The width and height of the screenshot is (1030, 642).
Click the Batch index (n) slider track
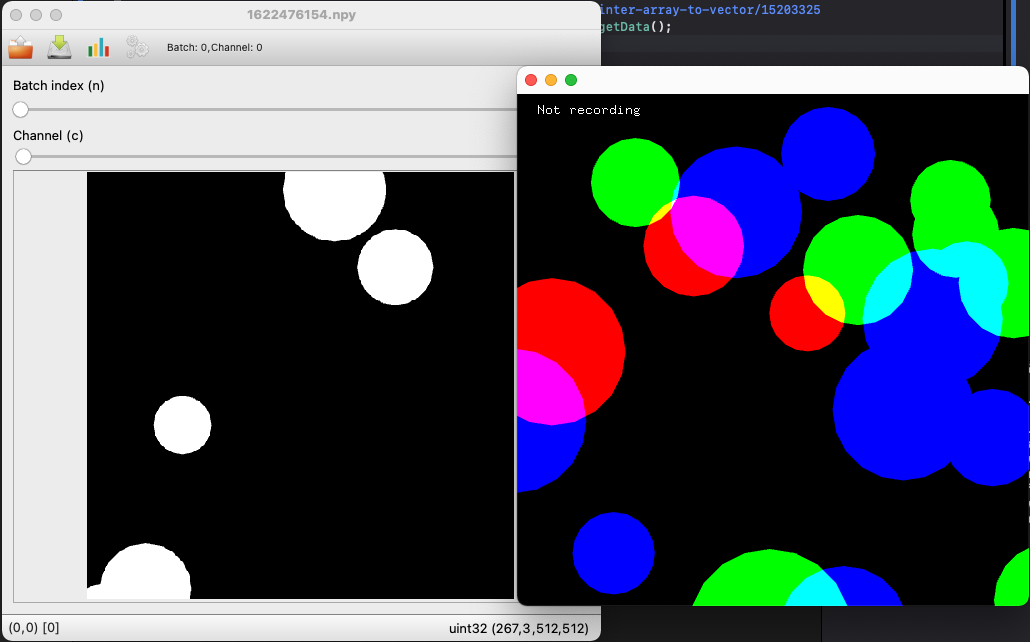[x=265, y=109]
